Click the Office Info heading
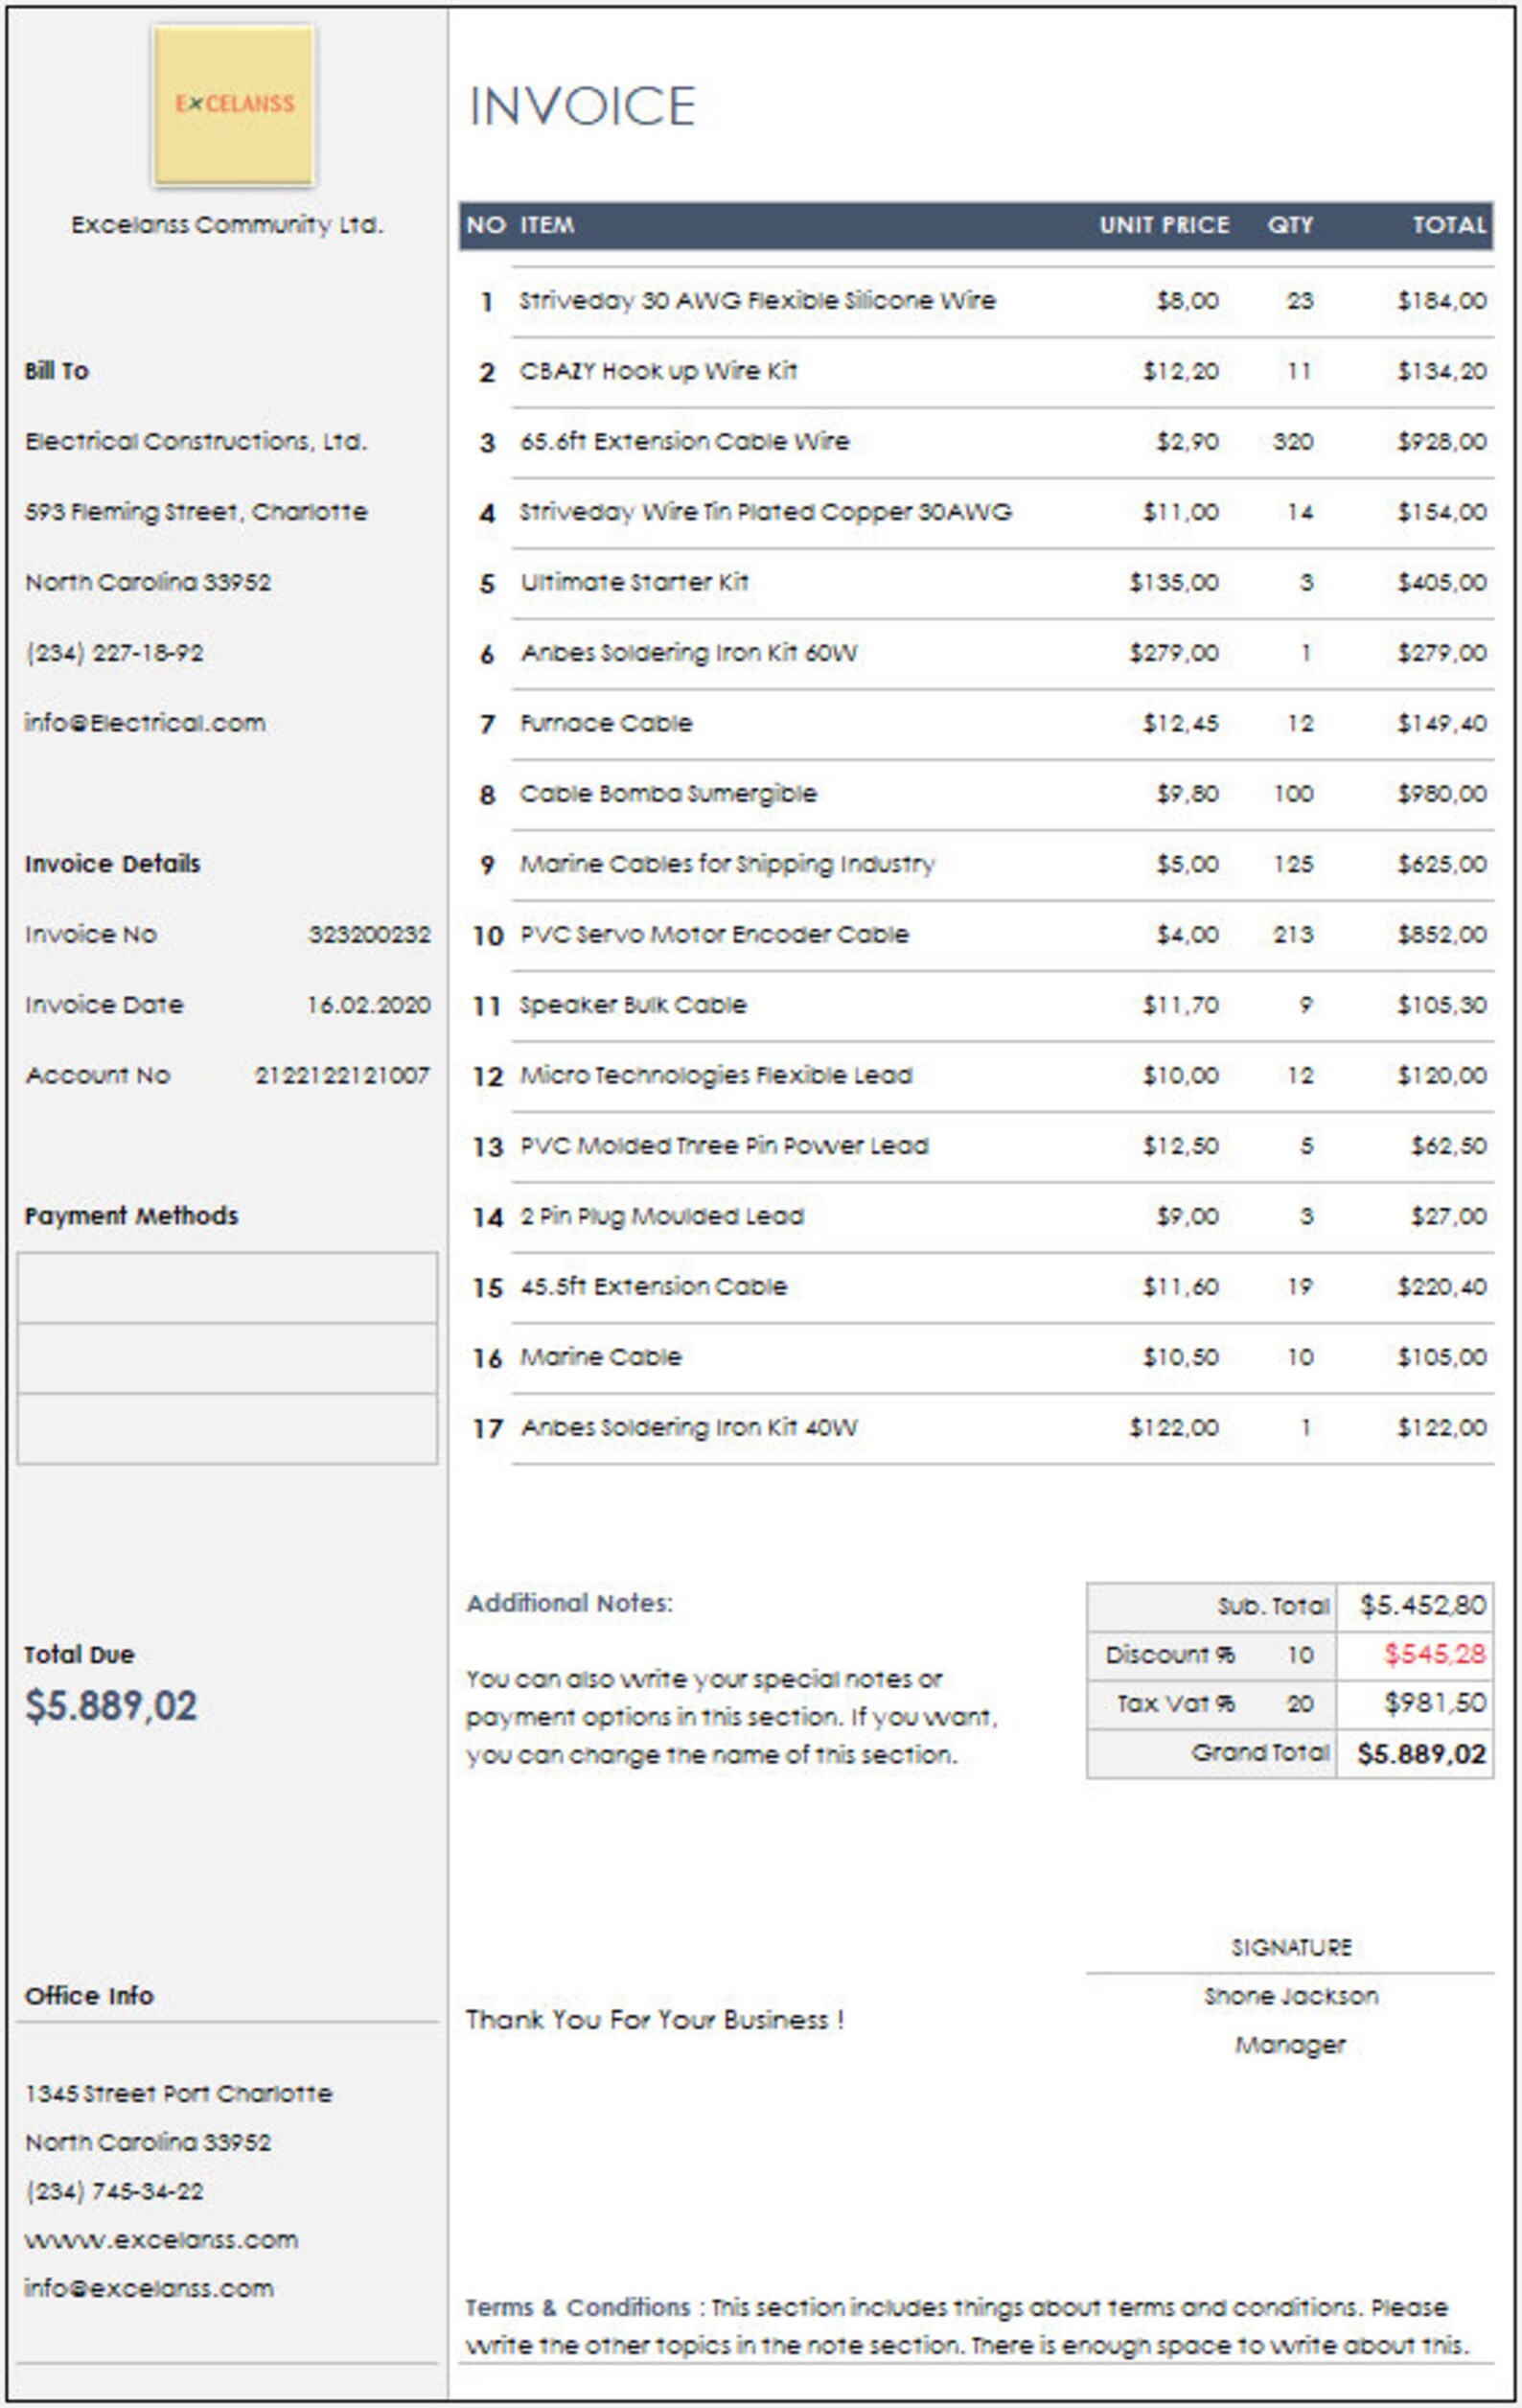This screenshot has height=2408, width=1522. pos(89,1995)
